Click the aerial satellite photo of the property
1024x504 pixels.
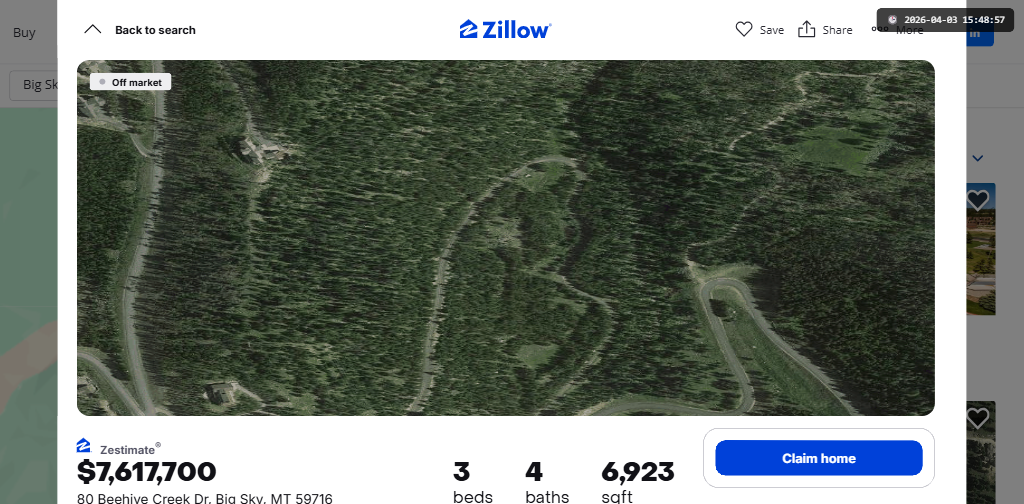(x=505, y=238)
